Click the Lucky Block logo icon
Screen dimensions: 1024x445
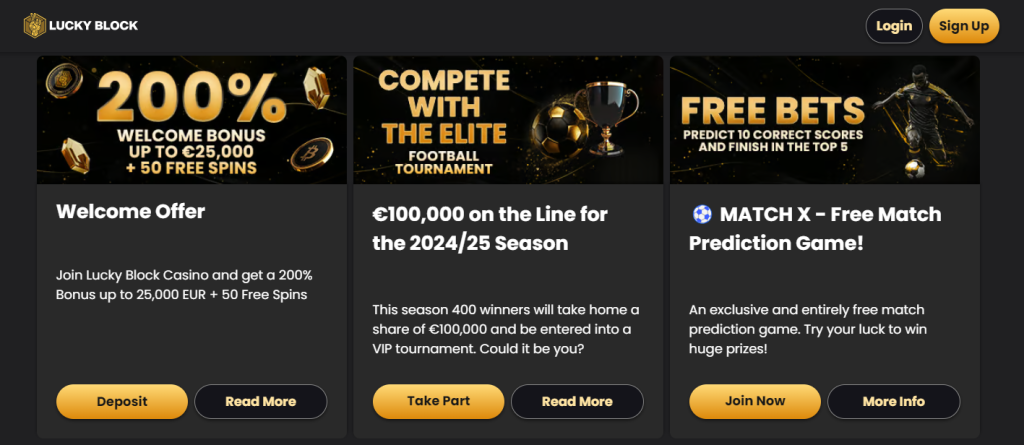[35, 25]
